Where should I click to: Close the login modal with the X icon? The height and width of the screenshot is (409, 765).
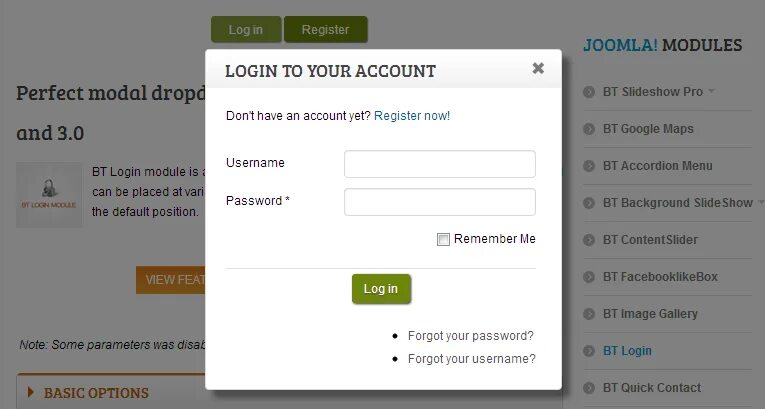point(538,68)
